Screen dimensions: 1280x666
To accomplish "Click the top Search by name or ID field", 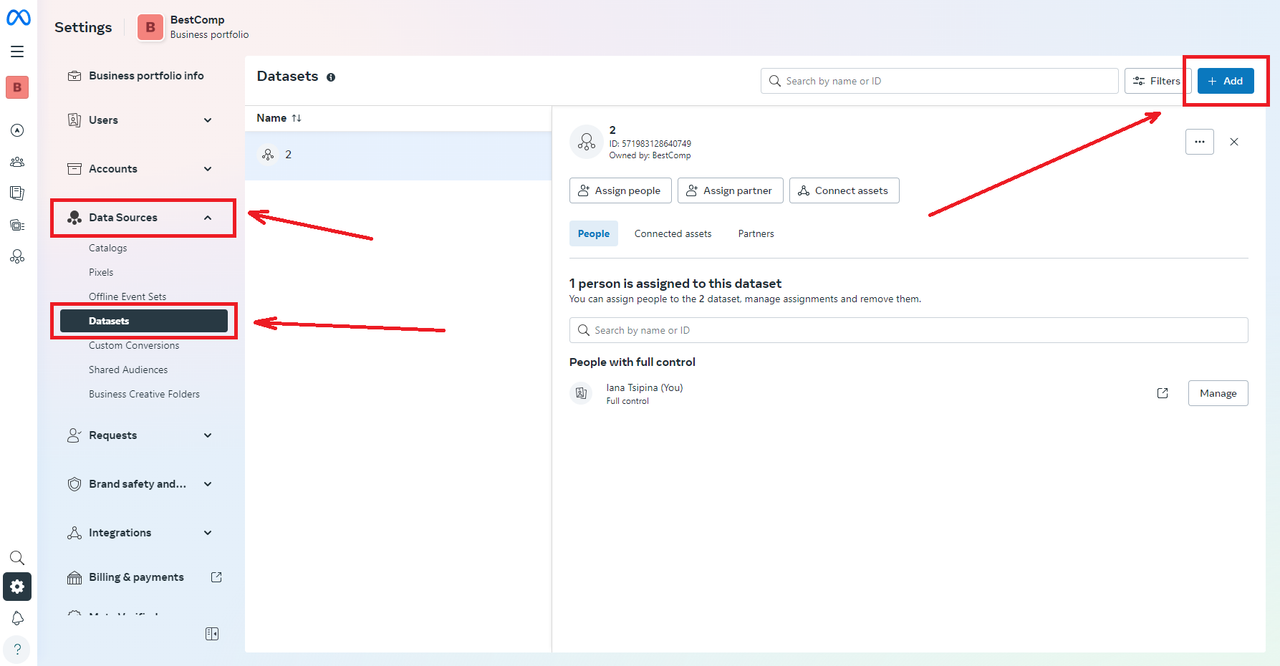I will click(x=939, y=81).
